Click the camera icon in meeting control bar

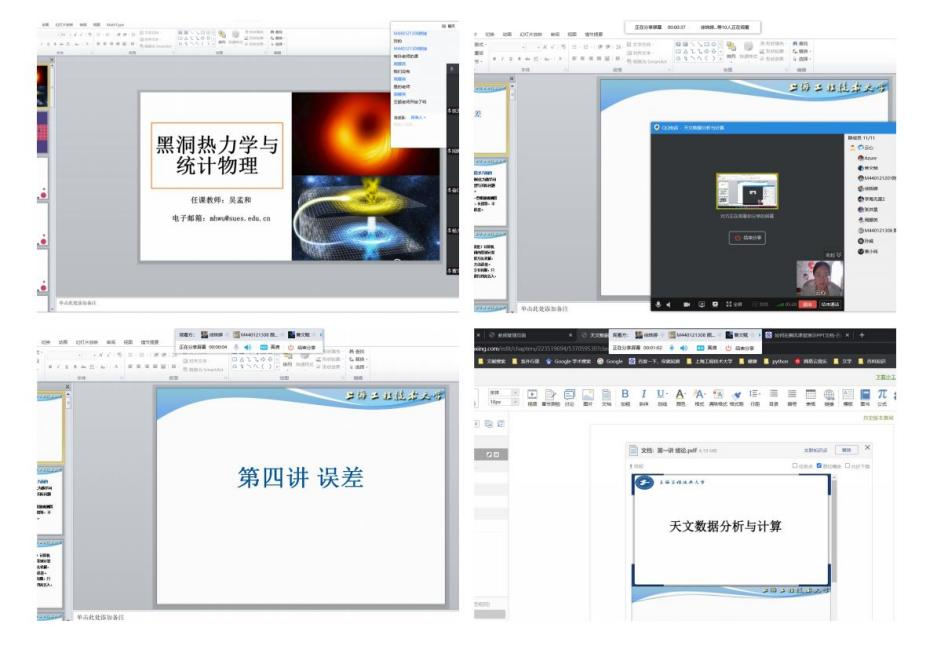(687, 304)
